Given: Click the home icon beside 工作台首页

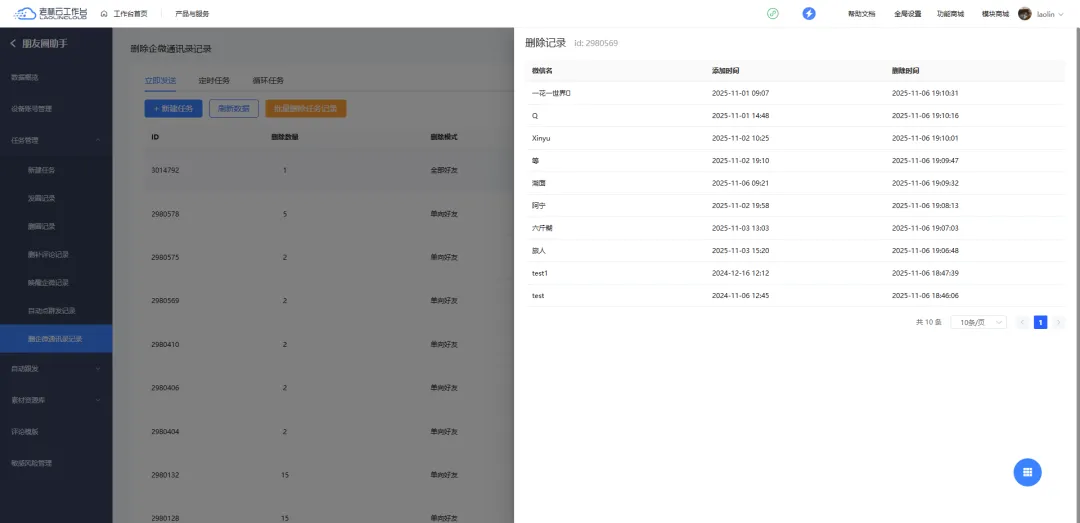Looking at the screenshot, I should pyautogui.click(x=104, y=14).
